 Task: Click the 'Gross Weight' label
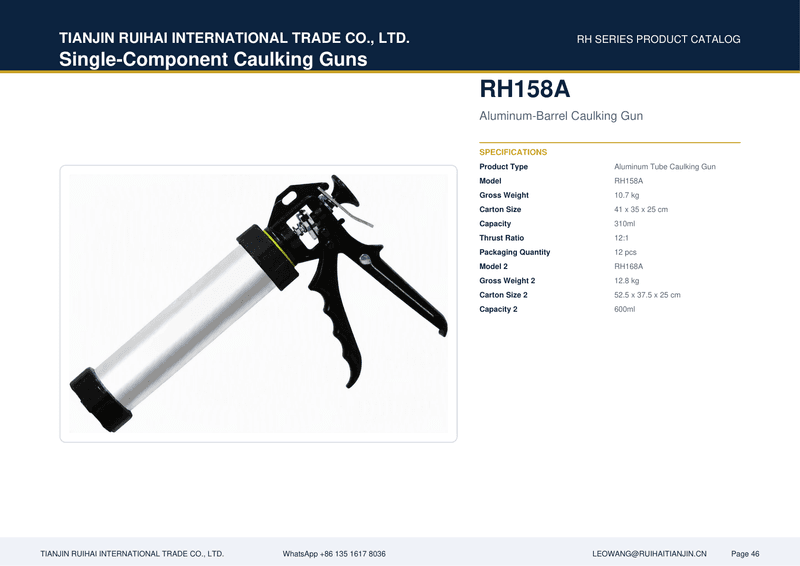(504, 195)
